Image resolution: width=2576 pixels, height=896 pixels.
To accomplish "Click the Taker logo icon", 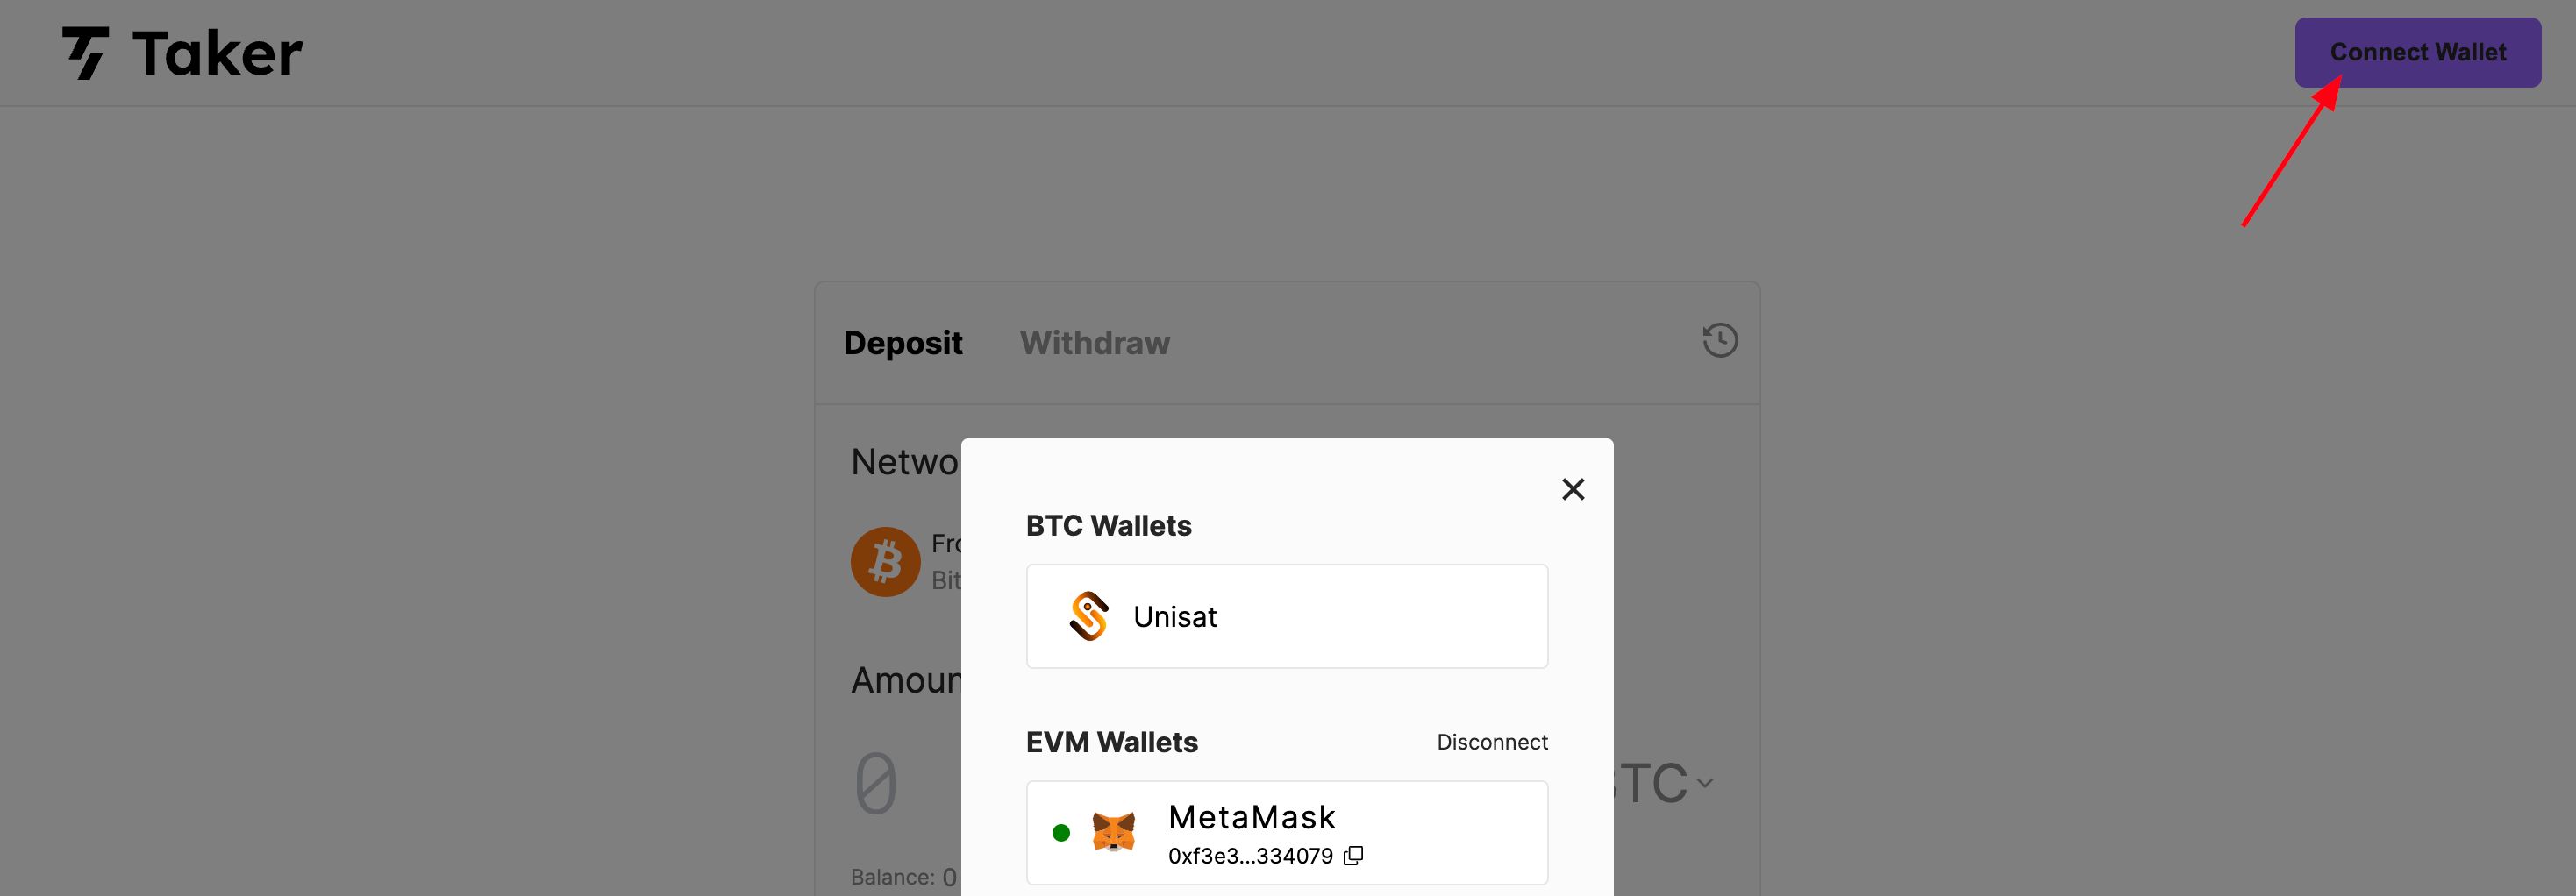I will [x=86, y=52].
